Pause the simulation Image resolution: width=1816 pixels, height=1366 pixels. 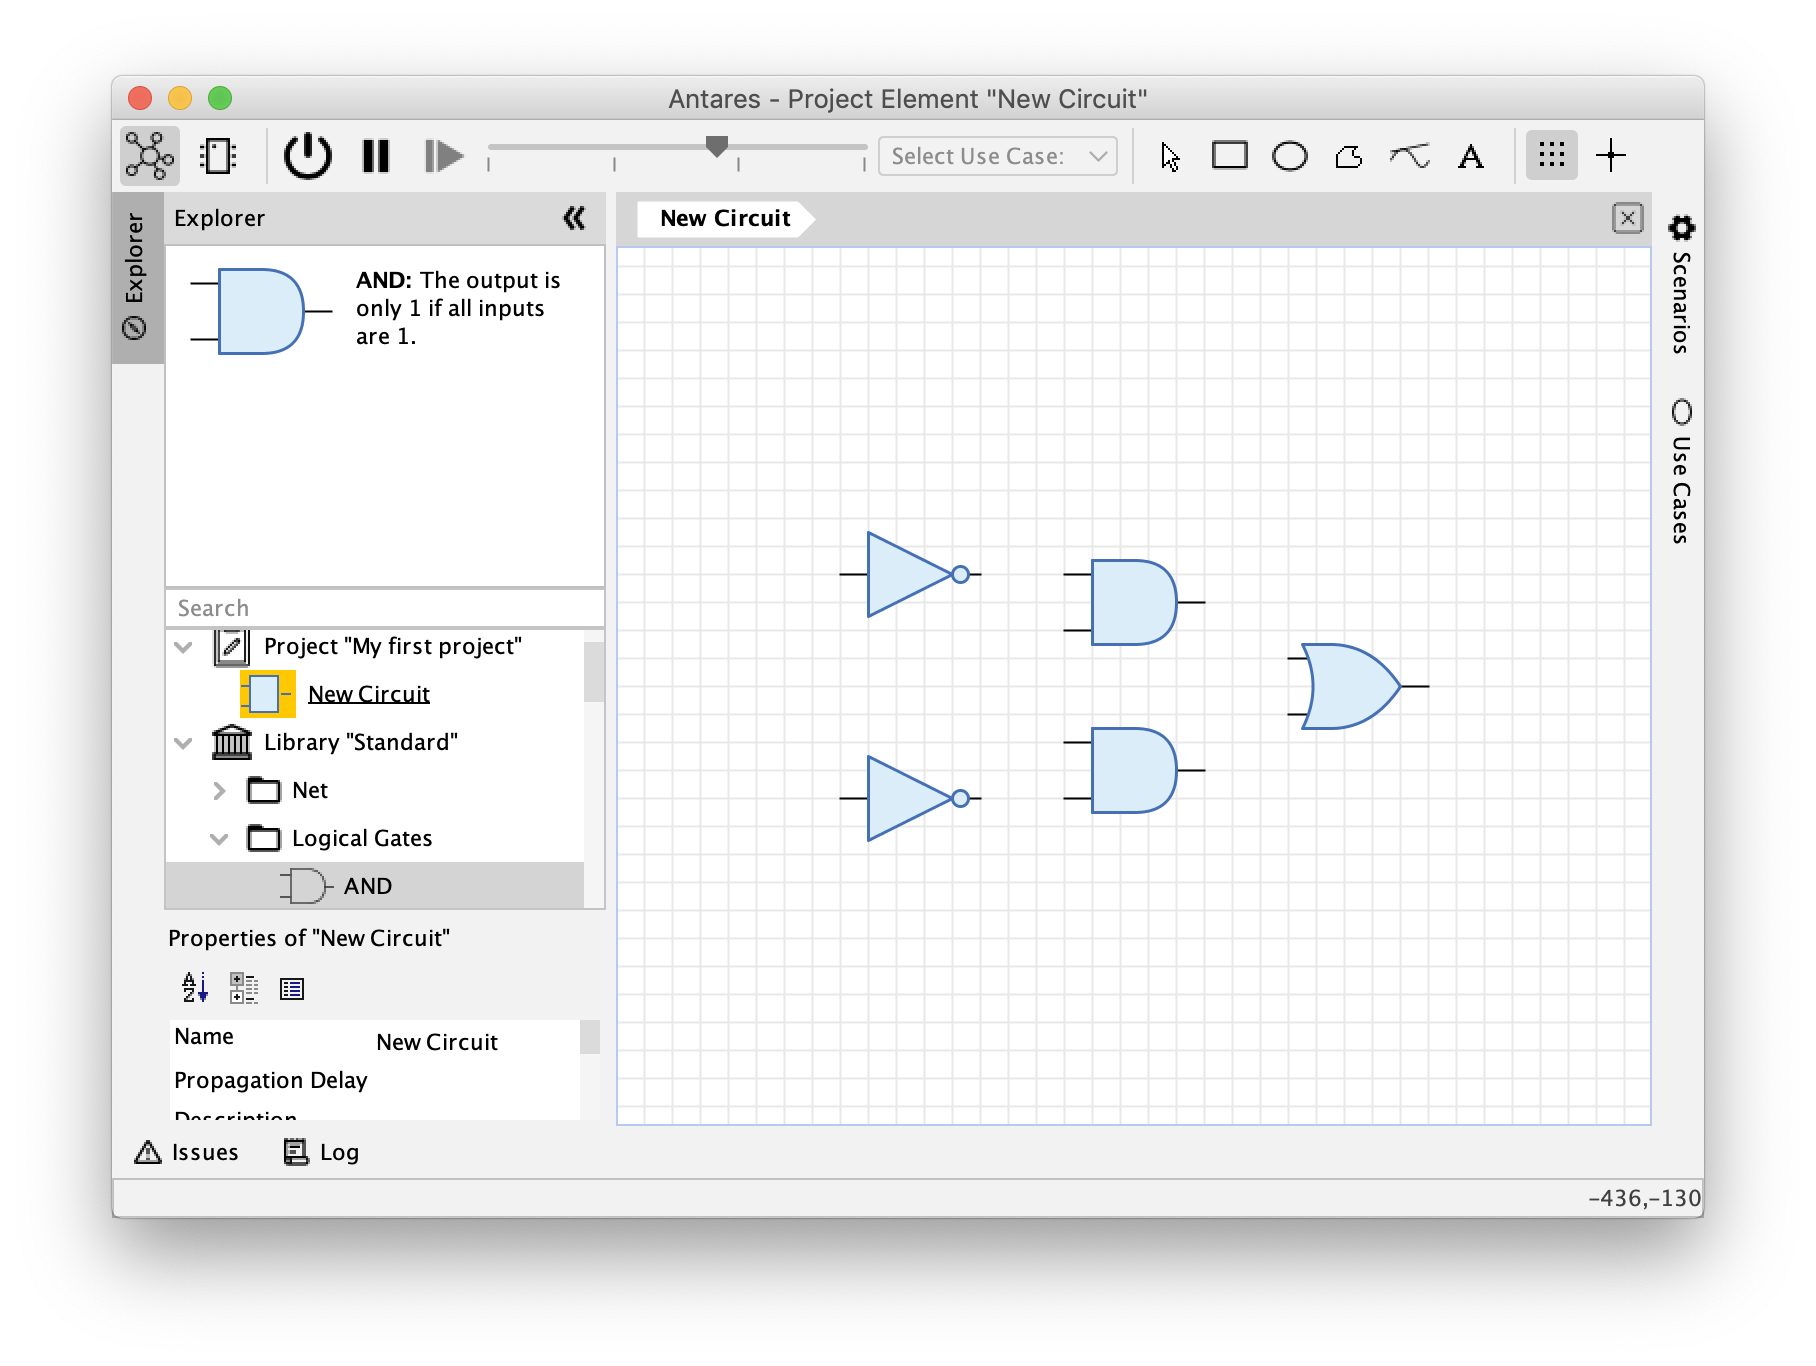click(x=376, y=156)
